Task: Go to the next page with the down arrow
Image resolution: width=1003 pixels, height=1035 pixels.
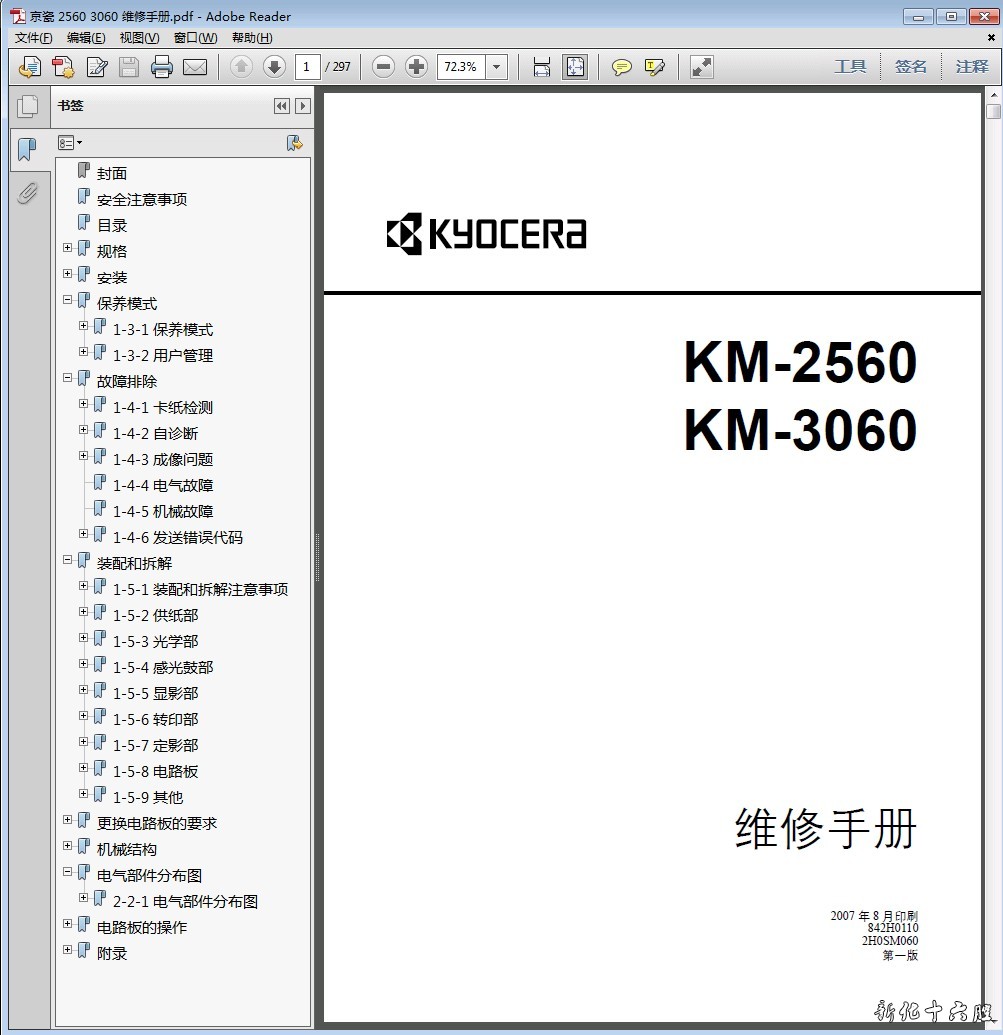Action: [x=274, y=67]
